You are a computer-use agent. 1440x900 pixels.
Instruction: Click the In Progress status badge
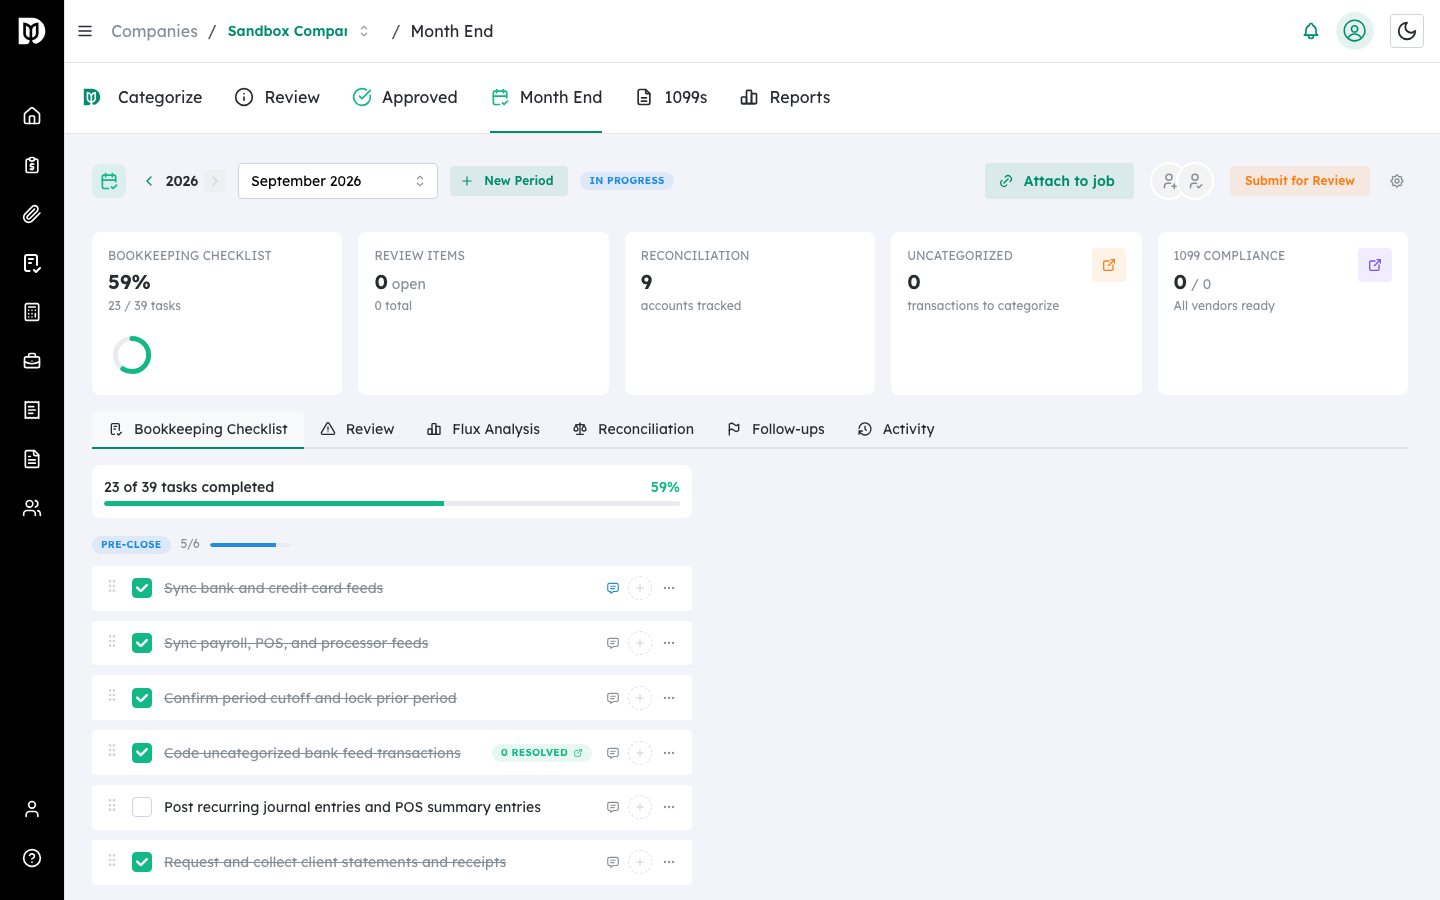coord(627,181)
